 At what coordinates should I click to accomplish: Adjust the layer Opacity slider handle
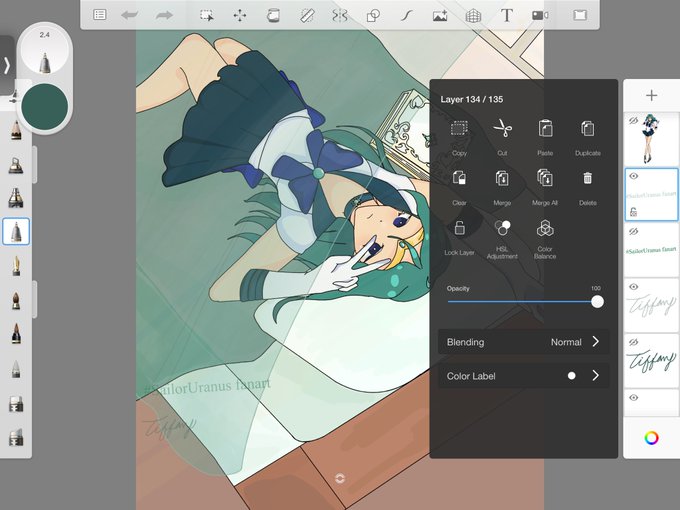click(x=597, y=302)
